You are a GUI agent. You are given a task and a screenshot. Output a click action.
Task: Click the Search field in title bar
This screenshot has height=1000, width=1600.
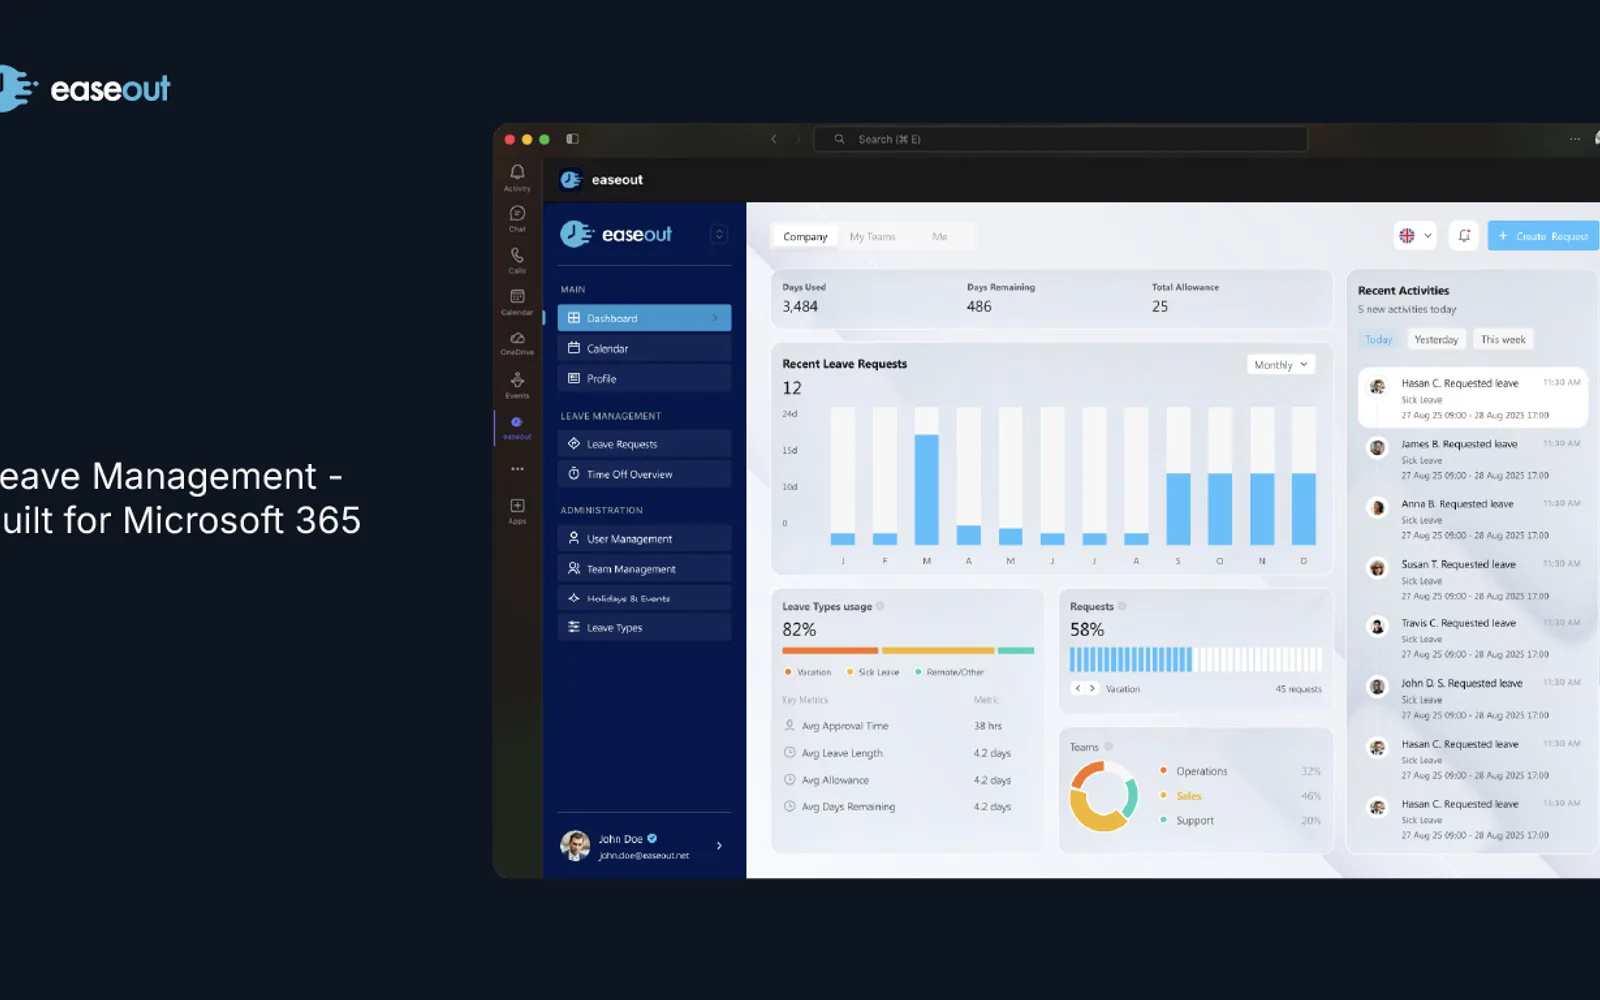tap(1061, 139)
